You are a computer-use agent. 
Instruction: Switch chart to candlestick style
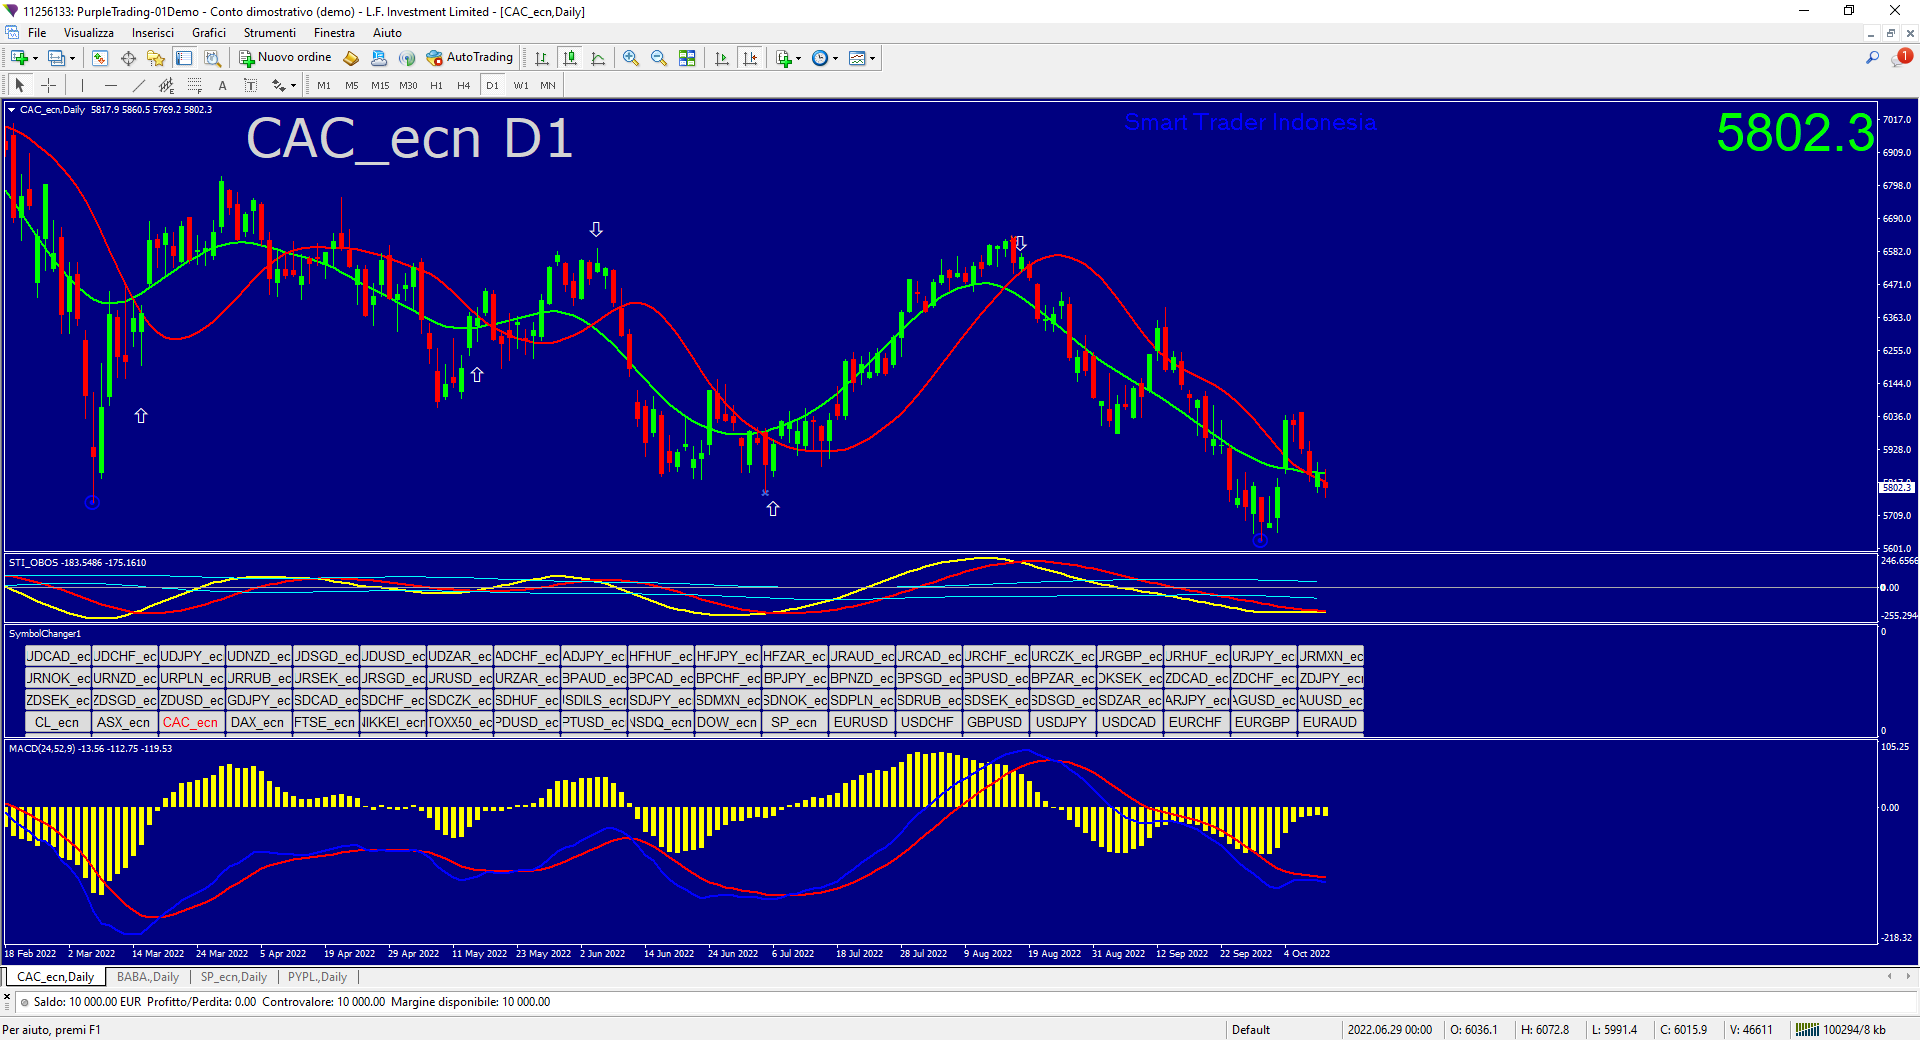point(570,58)
